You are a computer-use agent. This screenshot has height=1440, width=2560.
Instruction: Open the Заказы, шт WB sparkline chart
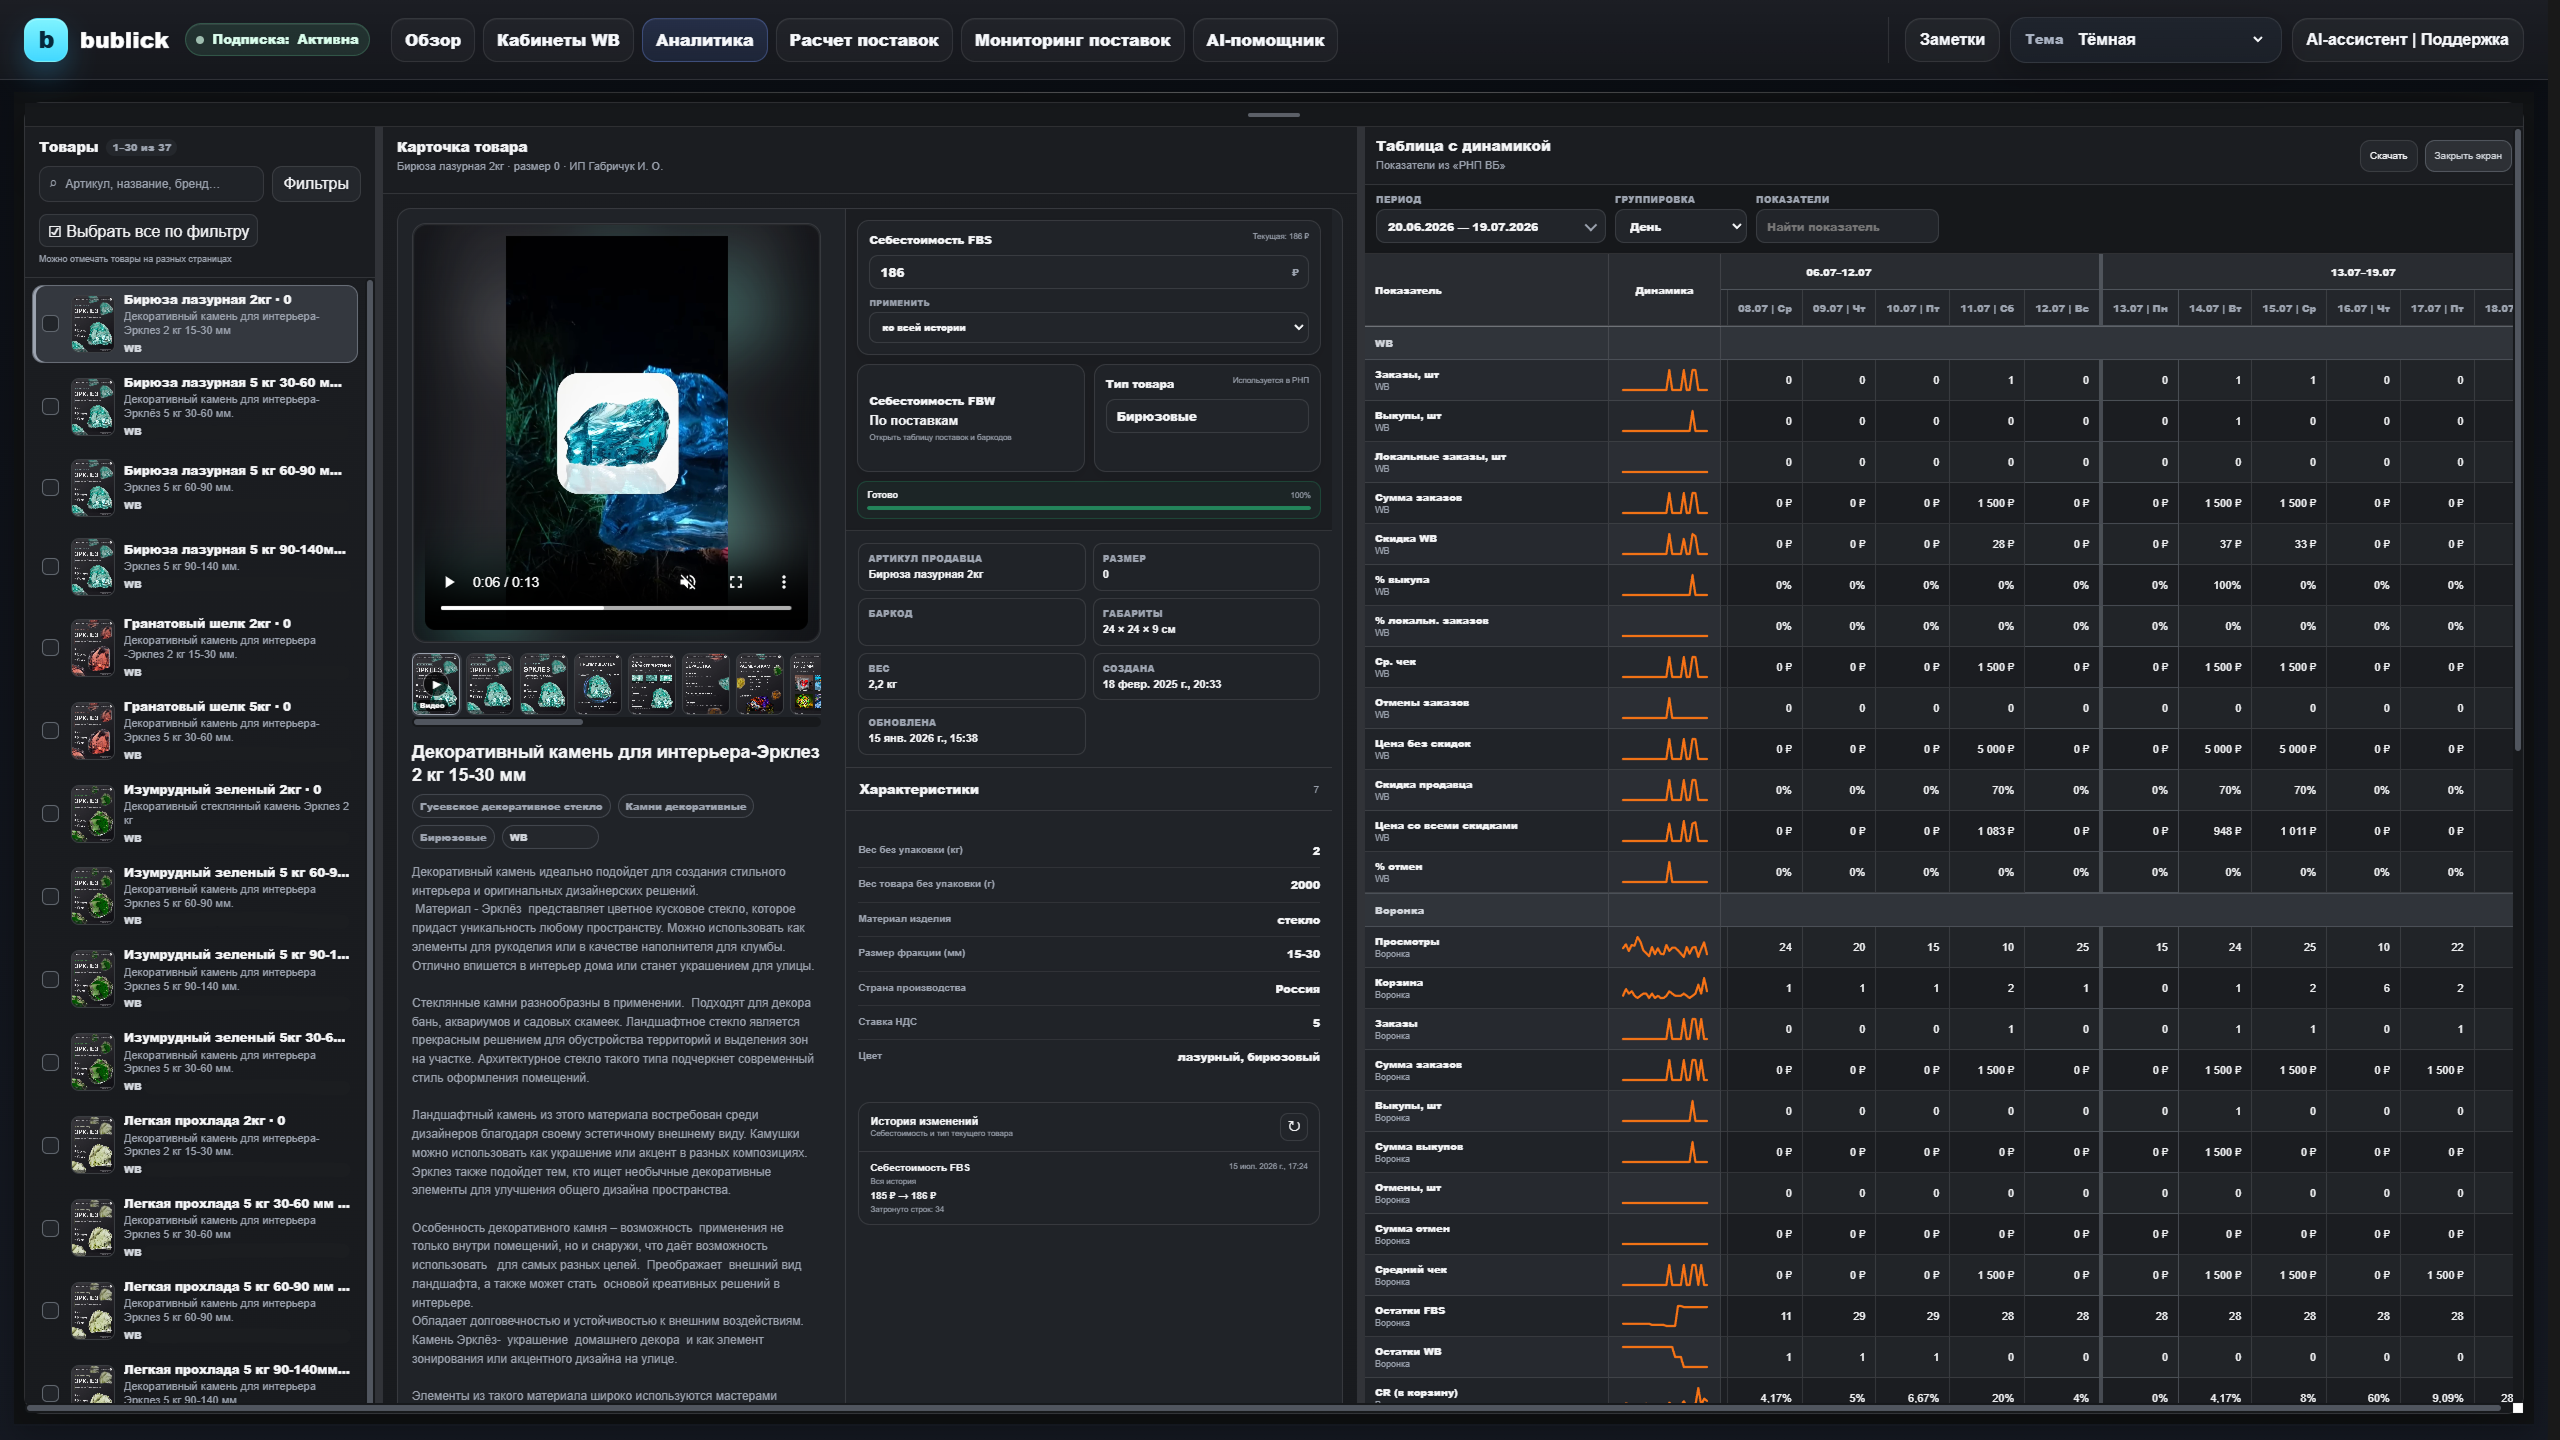coord(1664,380)
